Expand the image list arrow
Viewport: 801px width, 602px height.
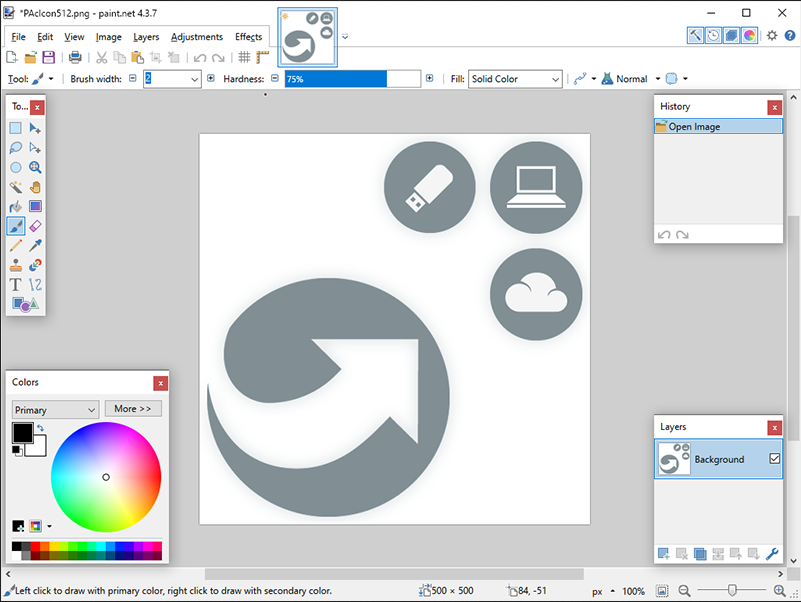click(x=345, y=37)
